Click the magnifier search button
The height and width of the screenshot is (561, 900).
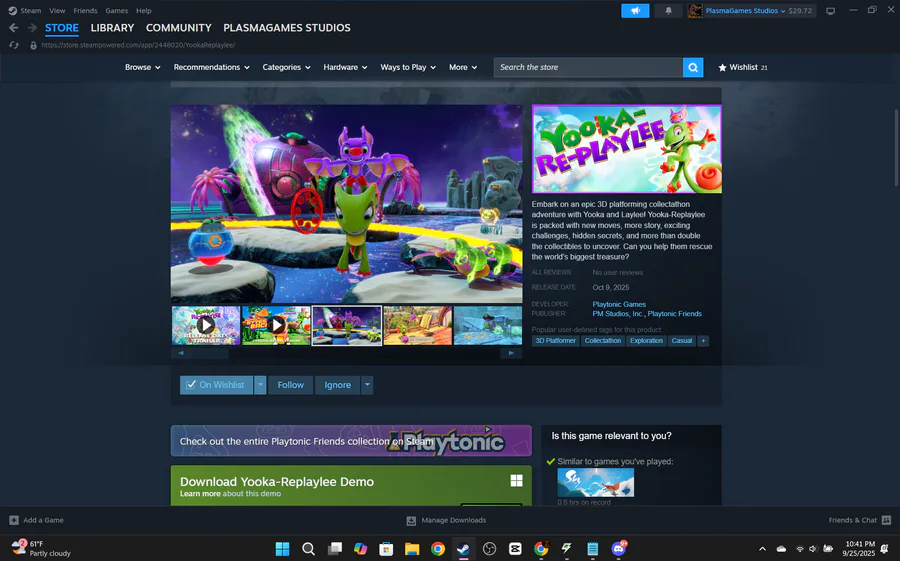pos(693,67)
